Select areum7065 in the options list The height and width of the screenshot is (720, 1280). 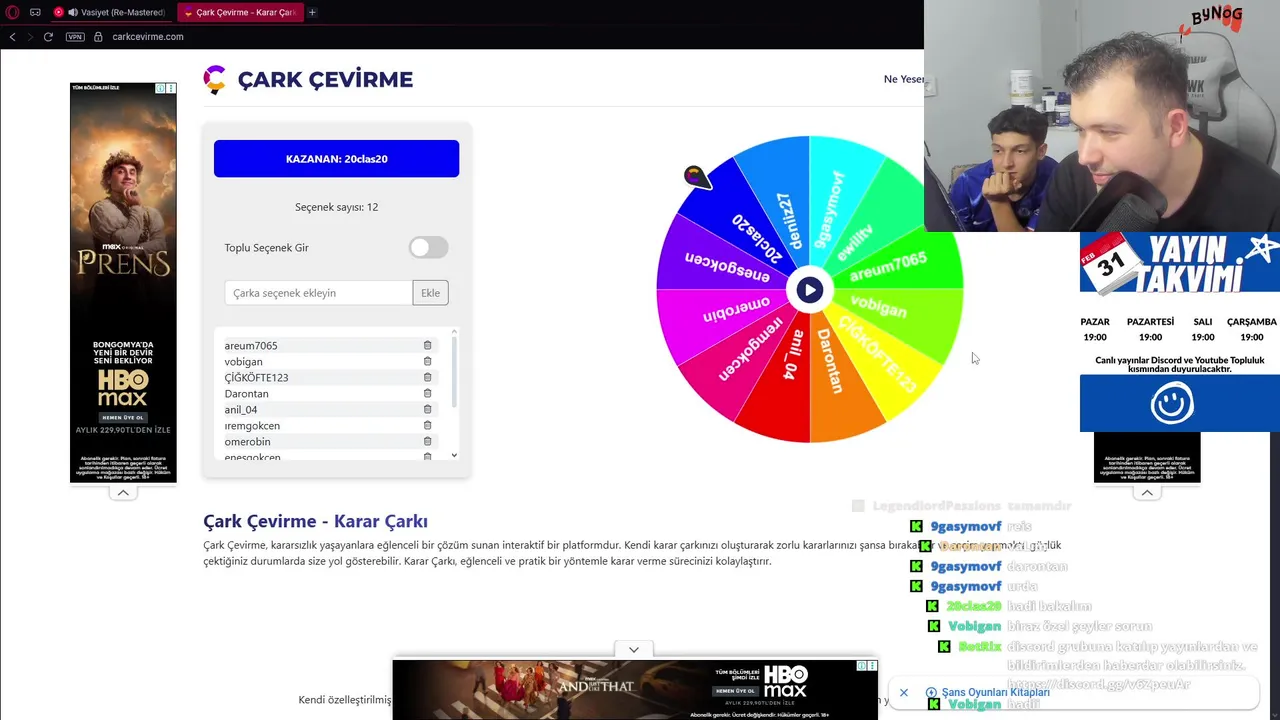[x=251, y=346]
